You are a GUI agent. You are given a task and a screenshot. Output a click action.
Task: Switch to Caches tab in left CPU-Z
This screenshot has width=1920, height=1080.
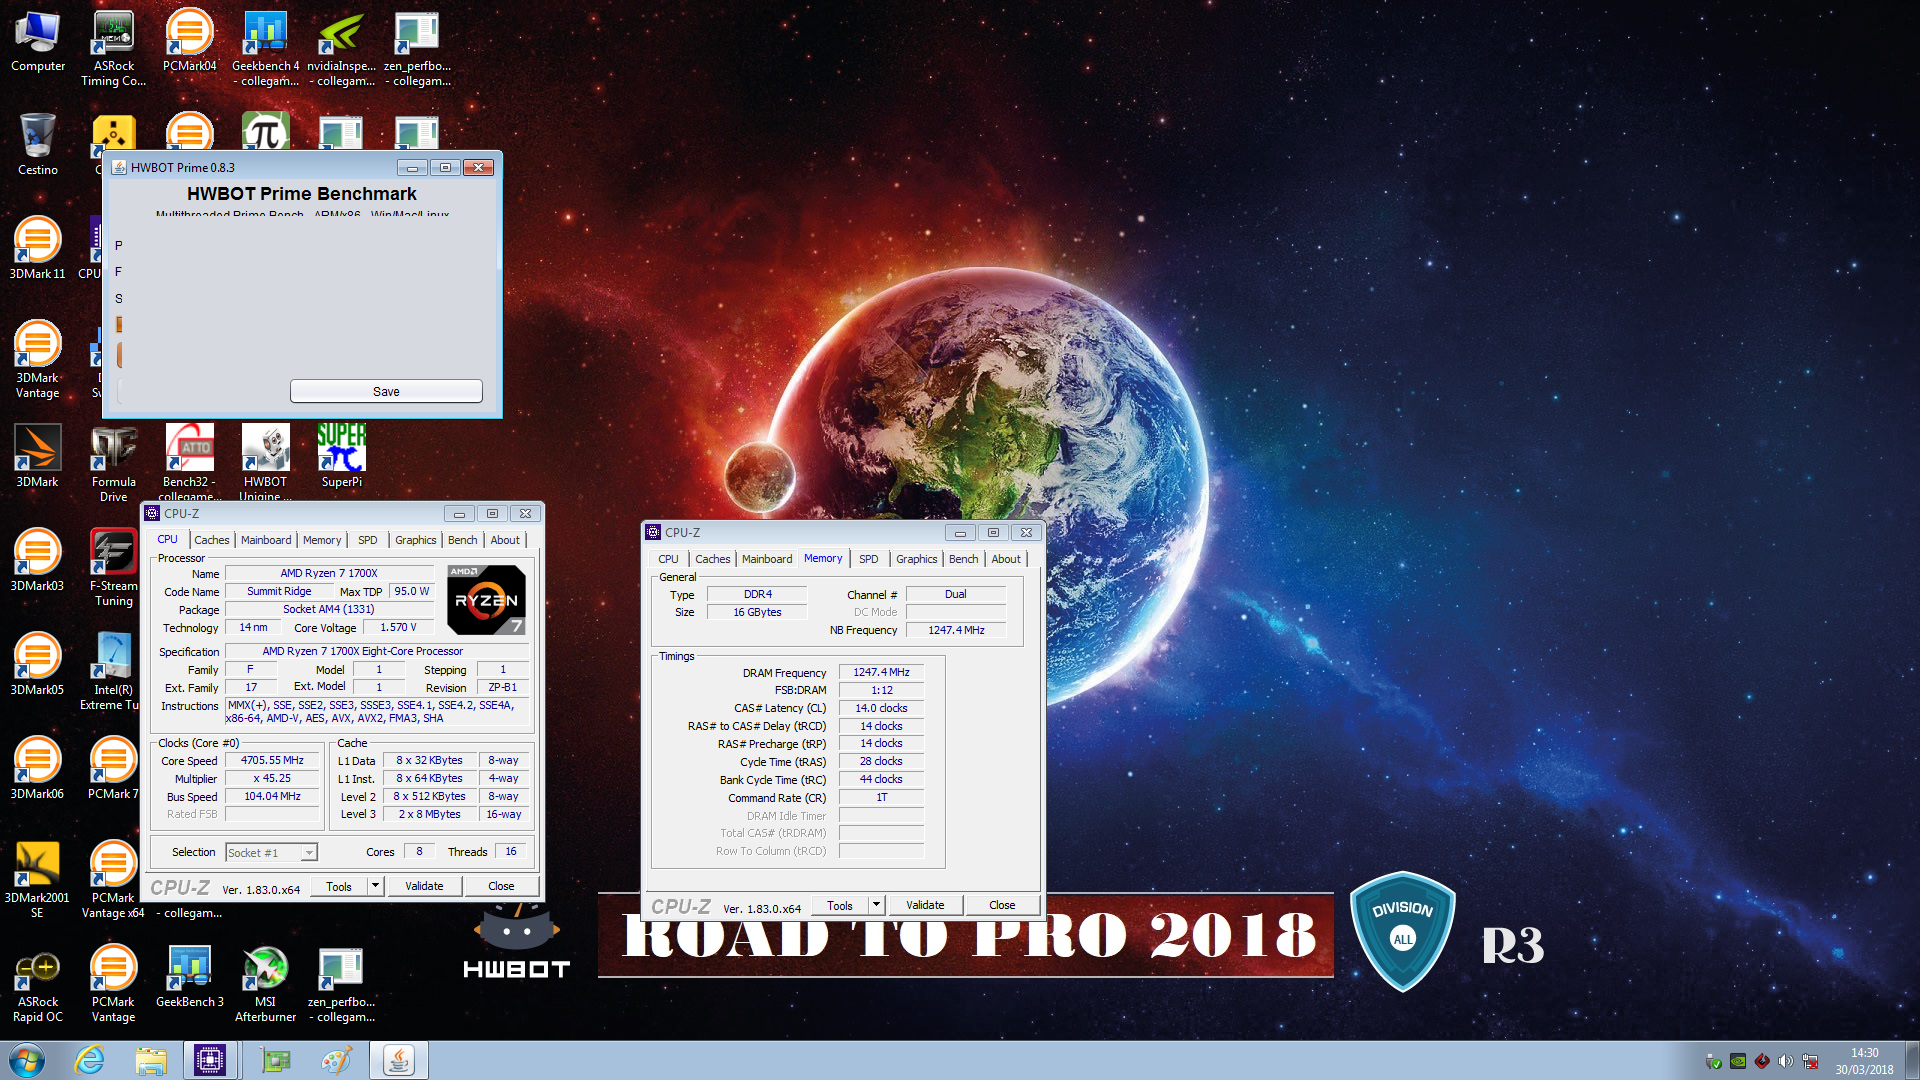click(212, 540)
